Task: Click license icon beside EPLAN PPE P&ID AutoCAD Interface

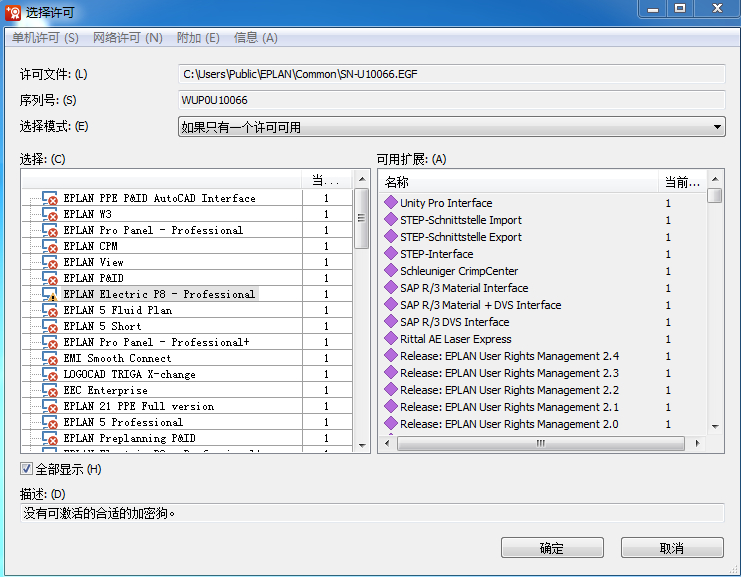Action: coord(50,198)
